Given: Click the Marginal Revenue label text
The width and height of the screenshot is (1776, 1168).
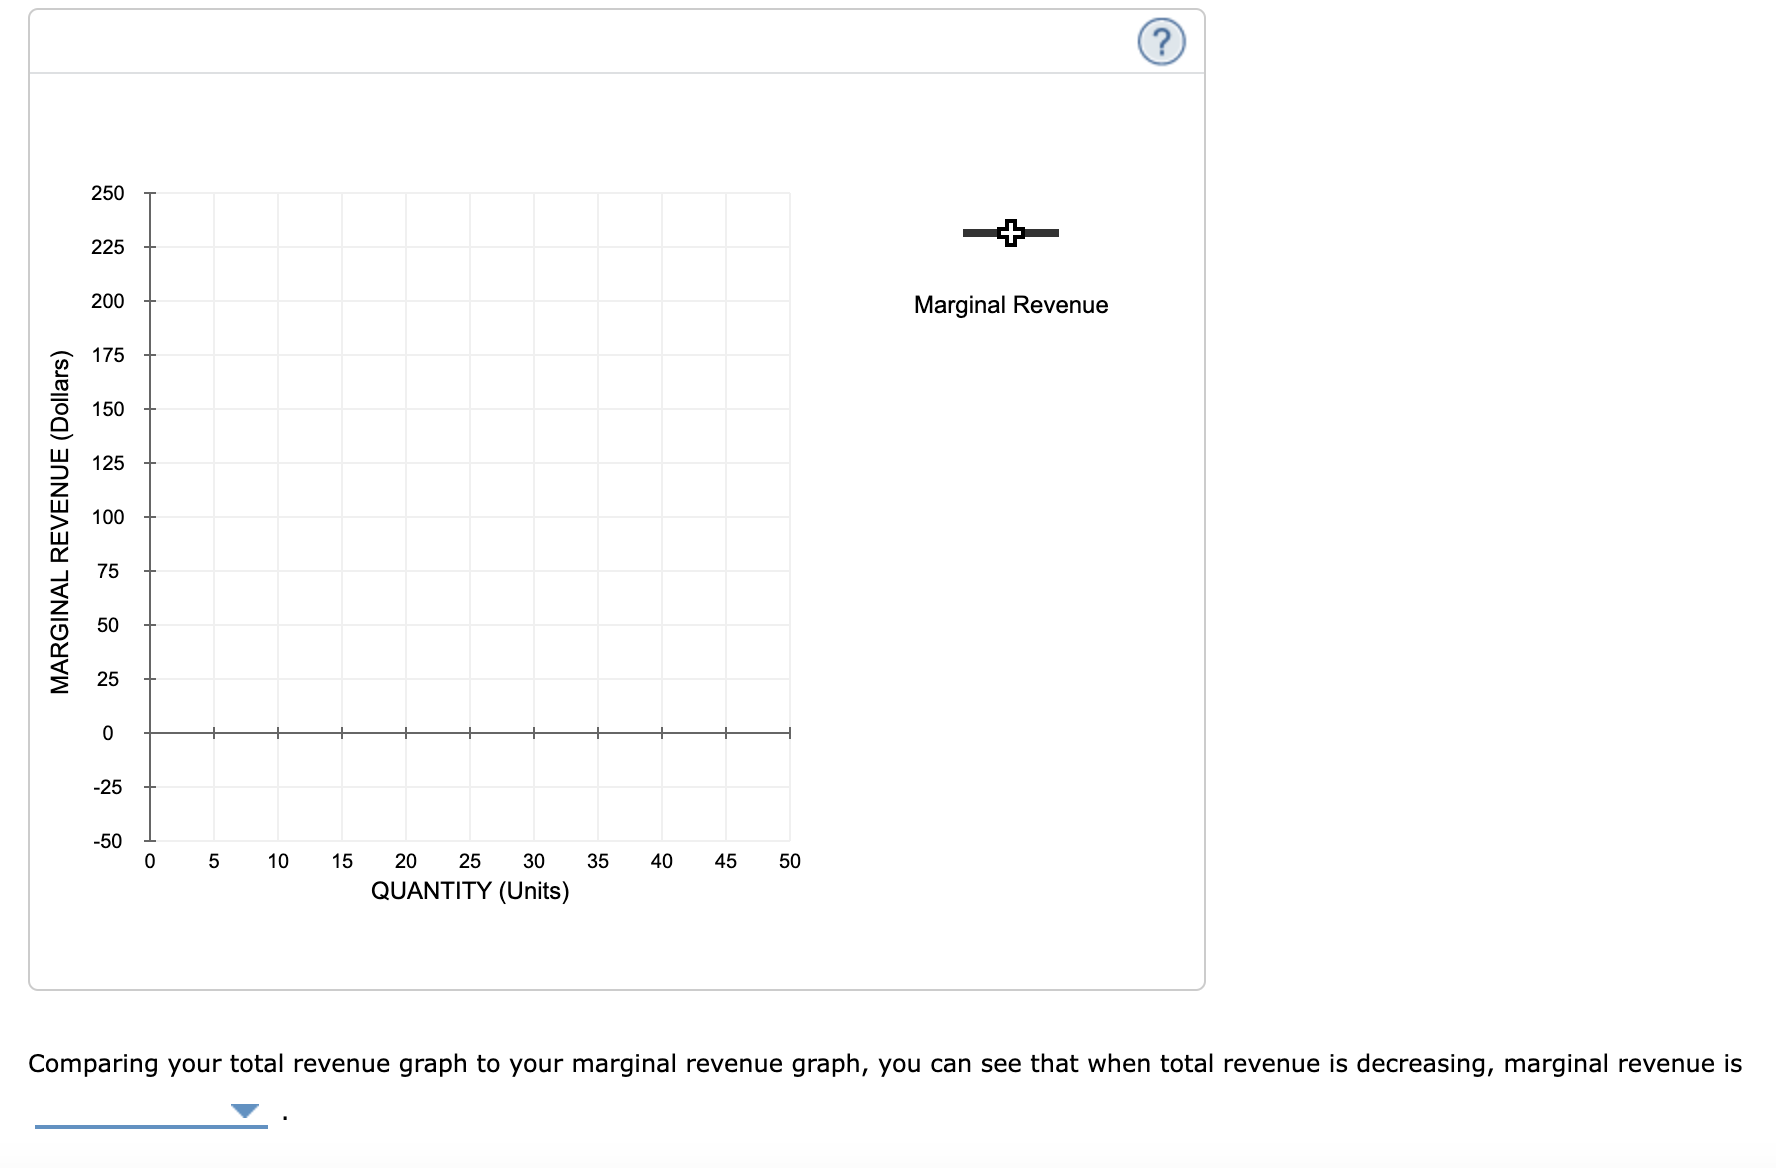Looking at the screenshot, I should (x=1010, y=305).
